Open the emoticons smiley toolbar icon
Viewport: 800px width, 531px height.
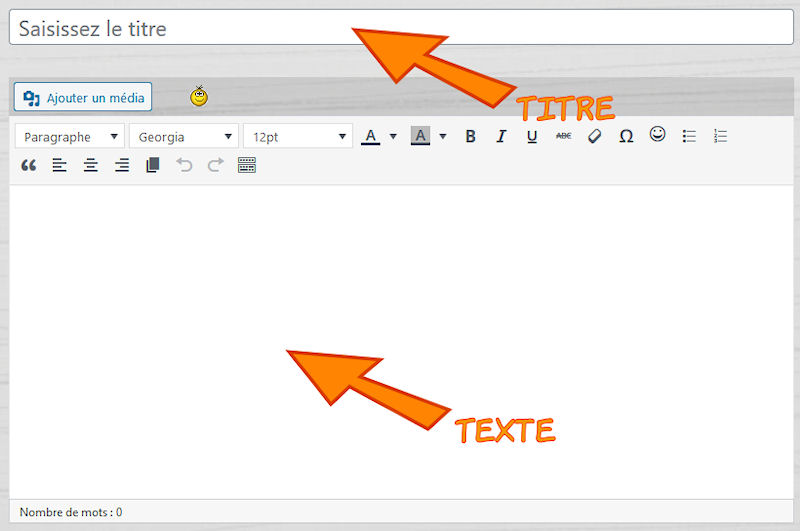click(x=657, y=134)
